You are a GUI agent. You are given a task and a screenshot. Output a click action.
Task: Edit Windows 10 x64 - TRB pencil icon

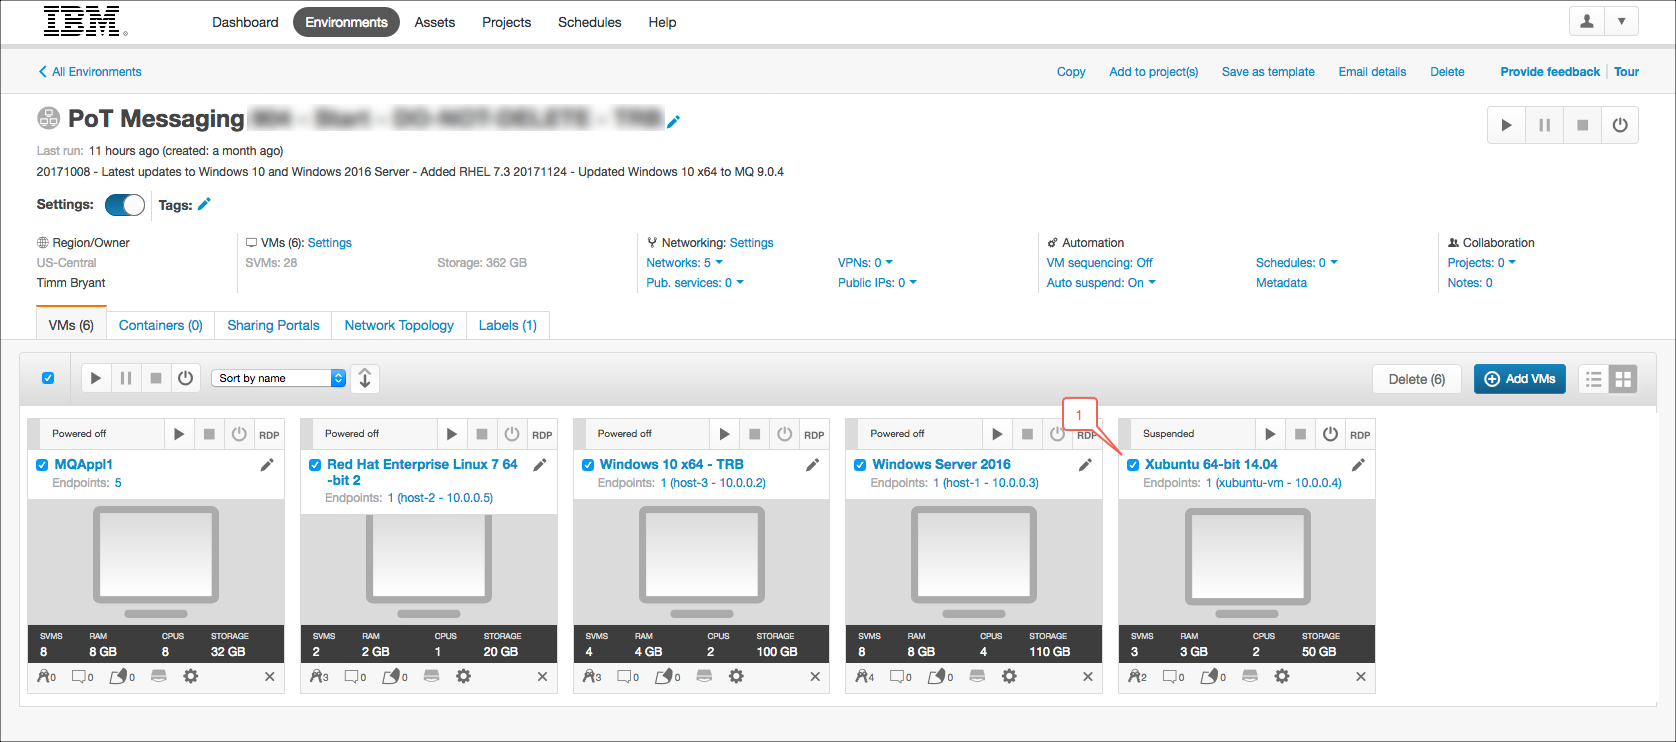(813, 465)
